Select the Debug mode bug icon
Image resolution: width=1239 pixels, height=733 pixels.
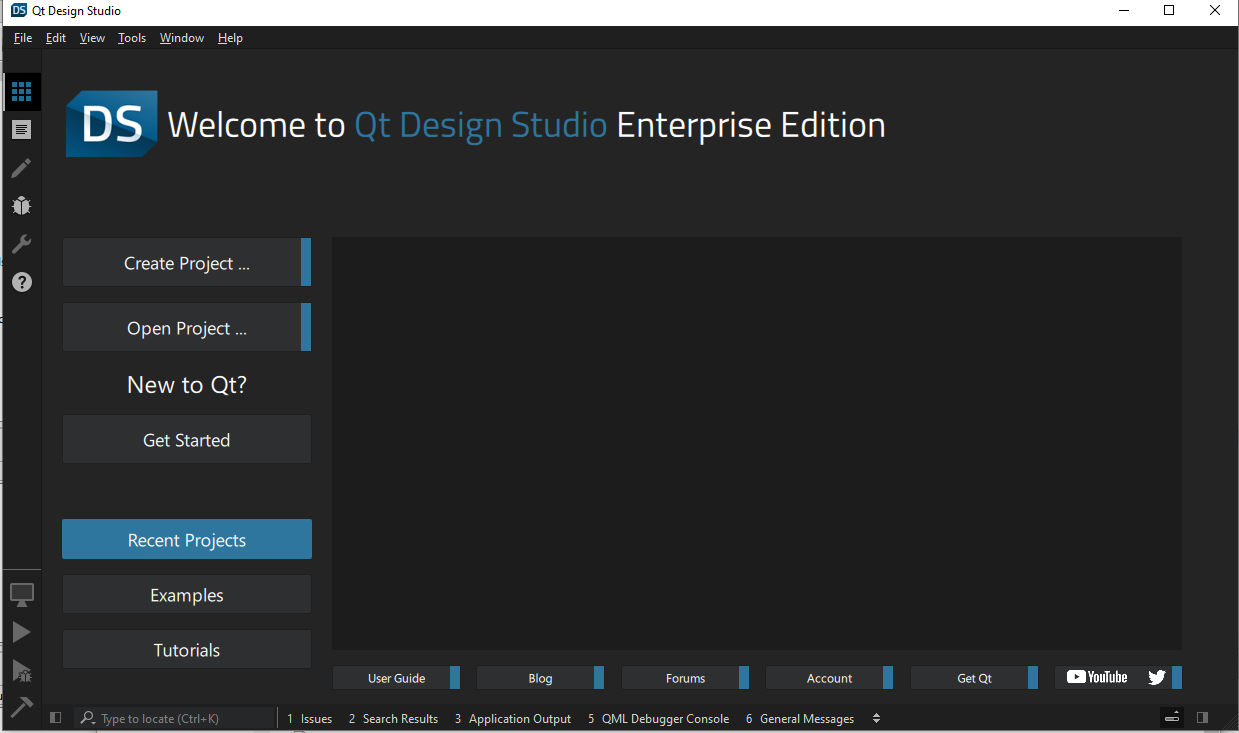pos(21,206)
